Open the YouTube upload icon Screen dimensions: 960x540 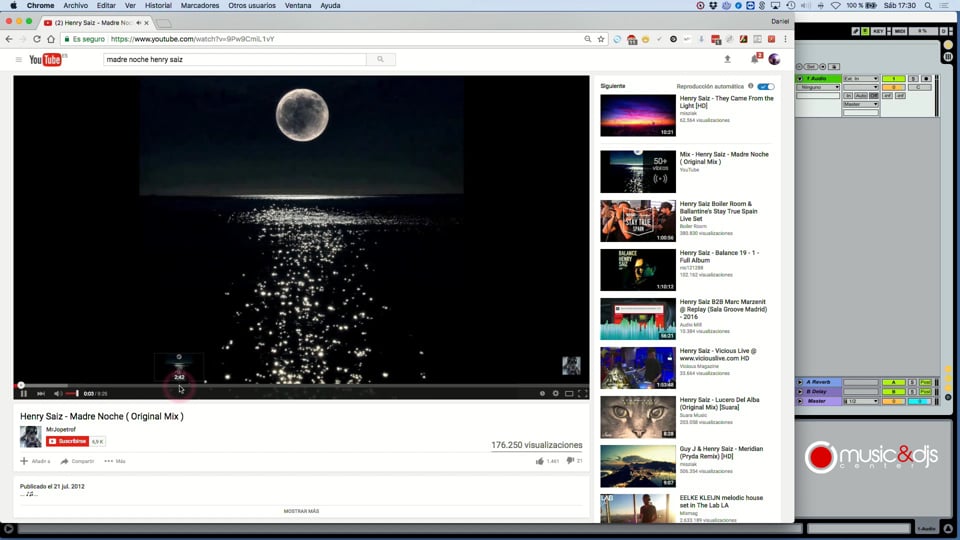point(727,59)
